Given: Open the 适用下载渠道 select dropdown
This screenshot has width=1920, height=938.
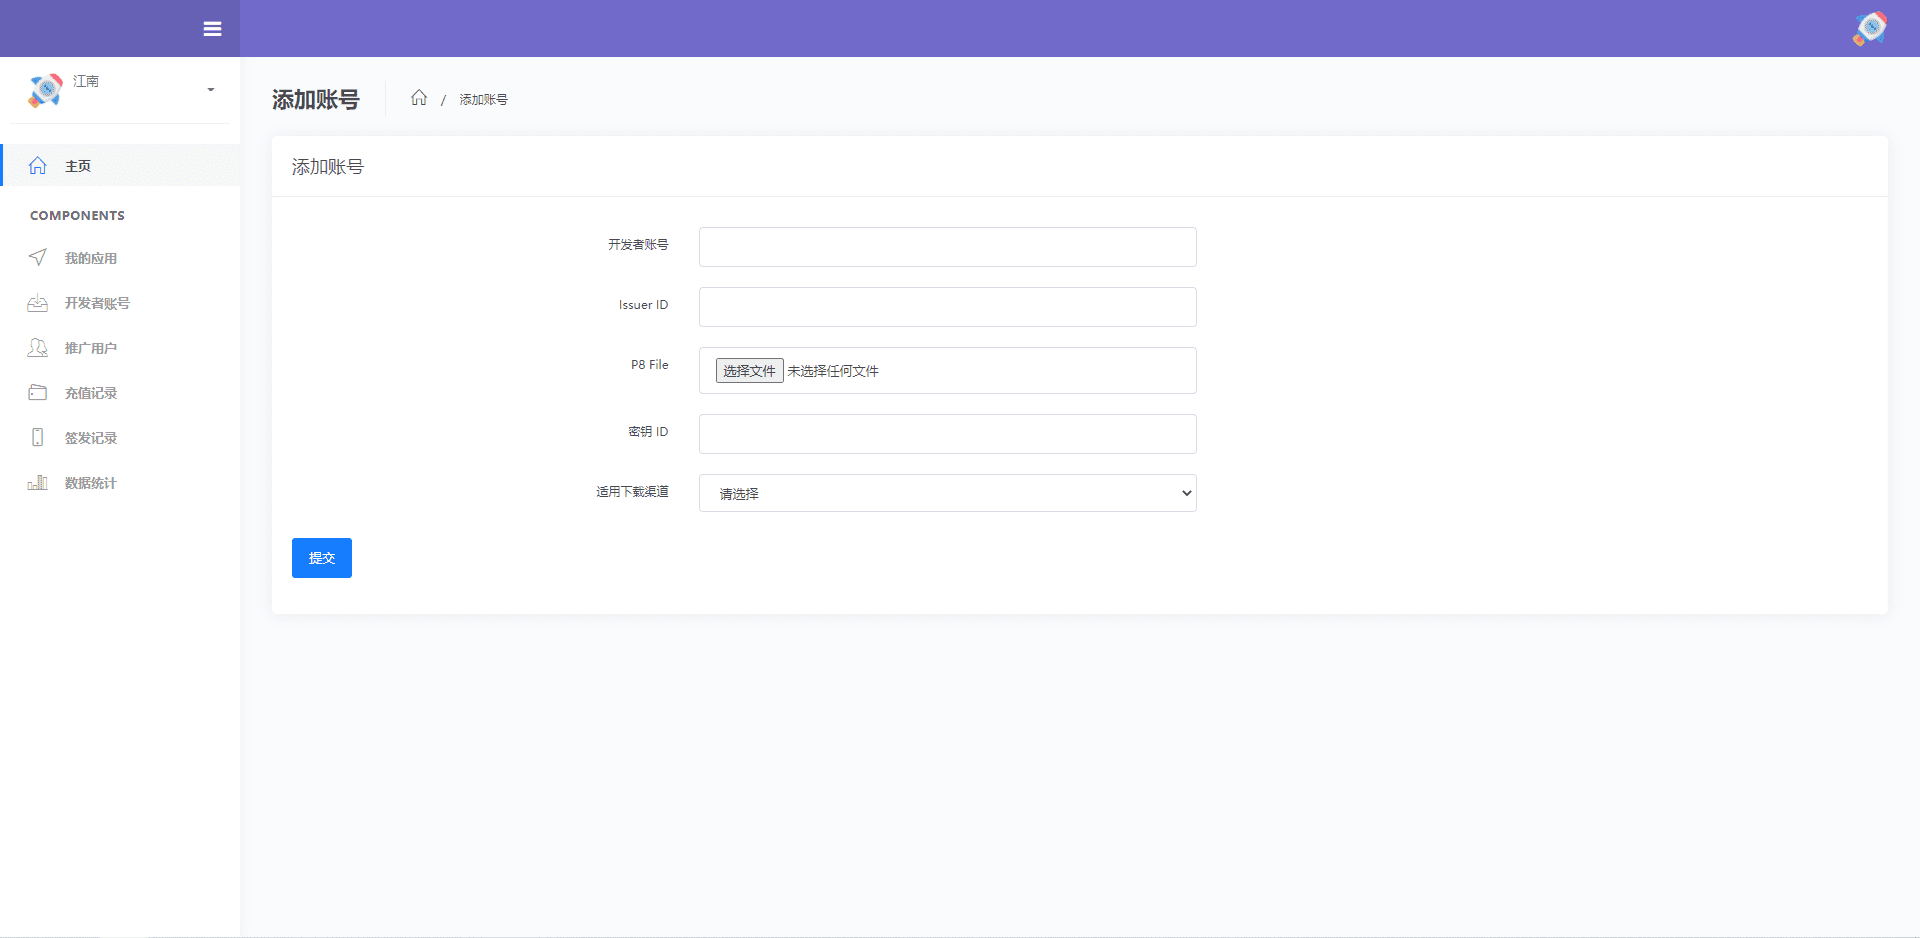Looking at the screenshot, I should [x=947, y=493].
